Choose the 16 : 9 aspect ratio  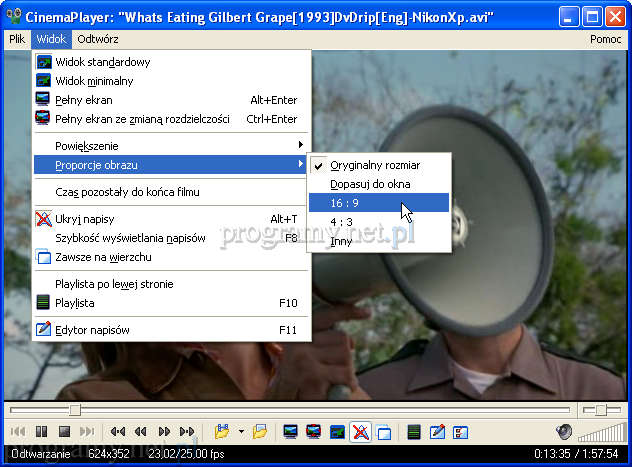click(347, 203)
